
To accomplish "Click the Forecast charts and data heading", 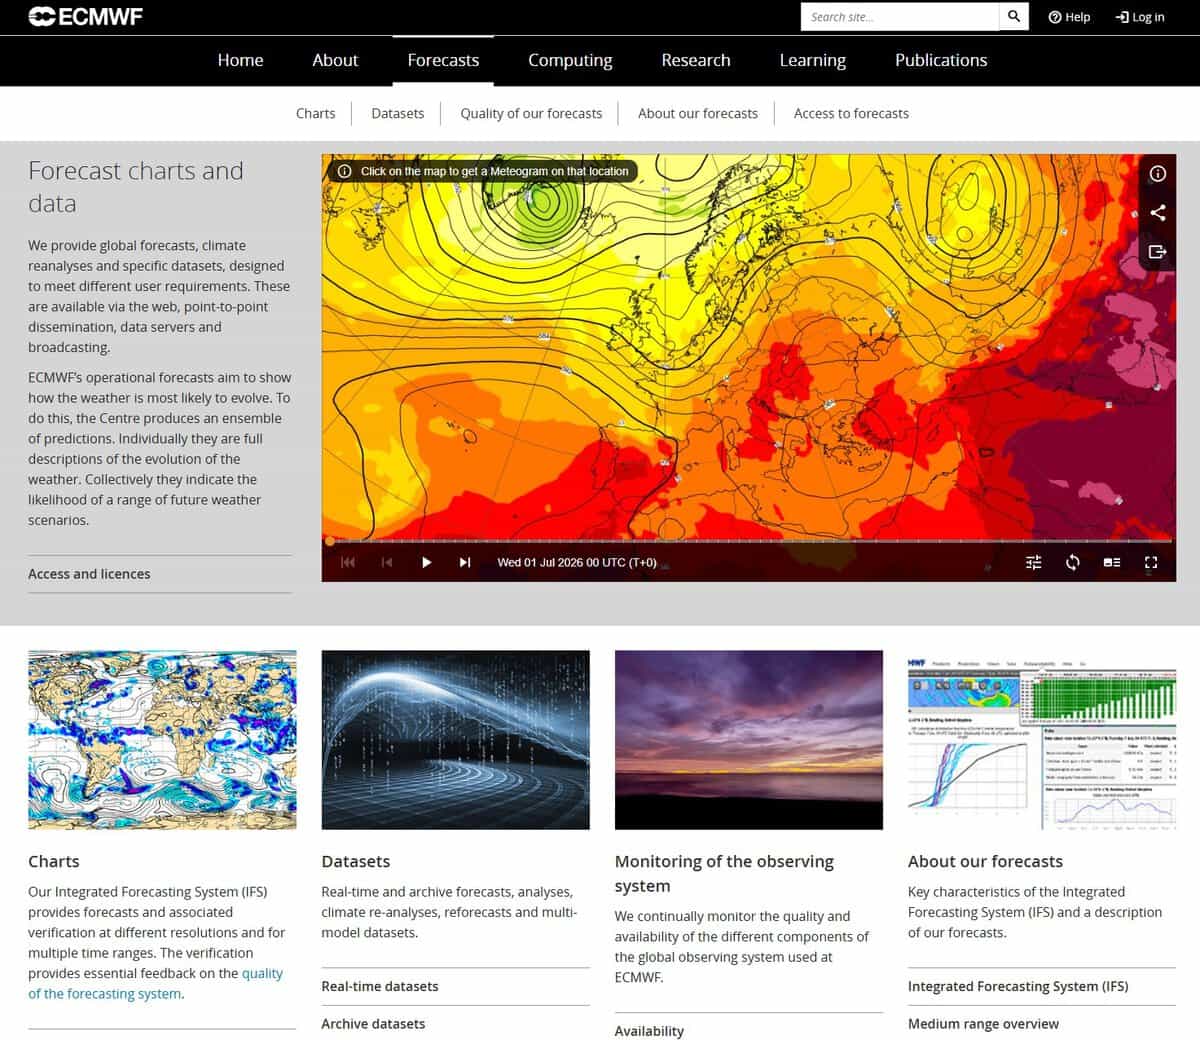I will click(x=136, y=187).
